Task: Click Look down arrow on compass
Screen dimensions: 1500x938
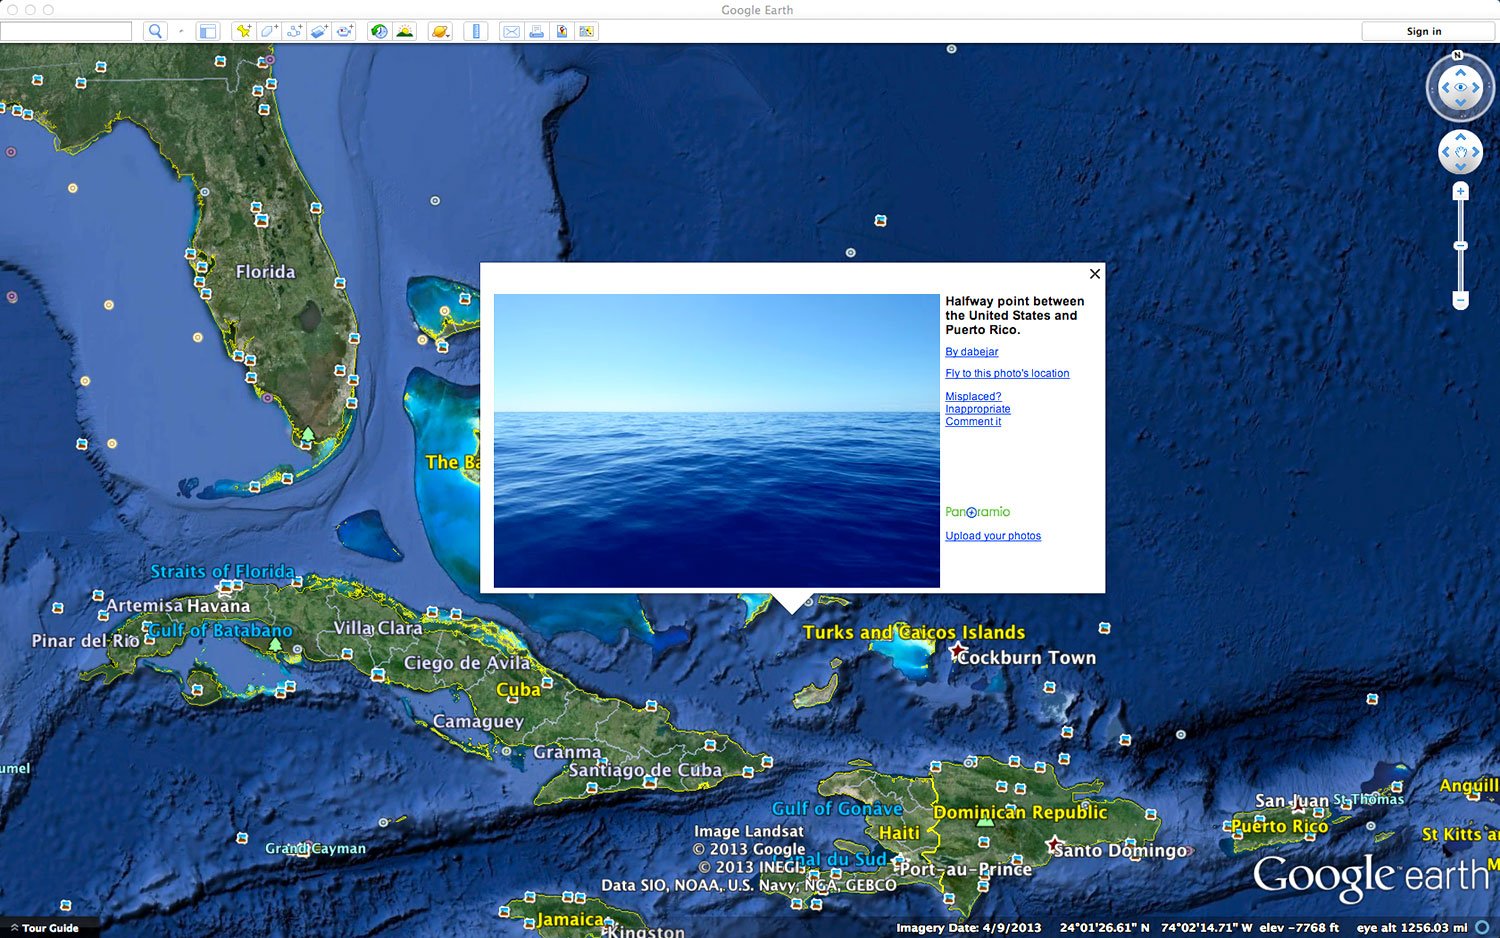Action: click(x=1461, y=104)
